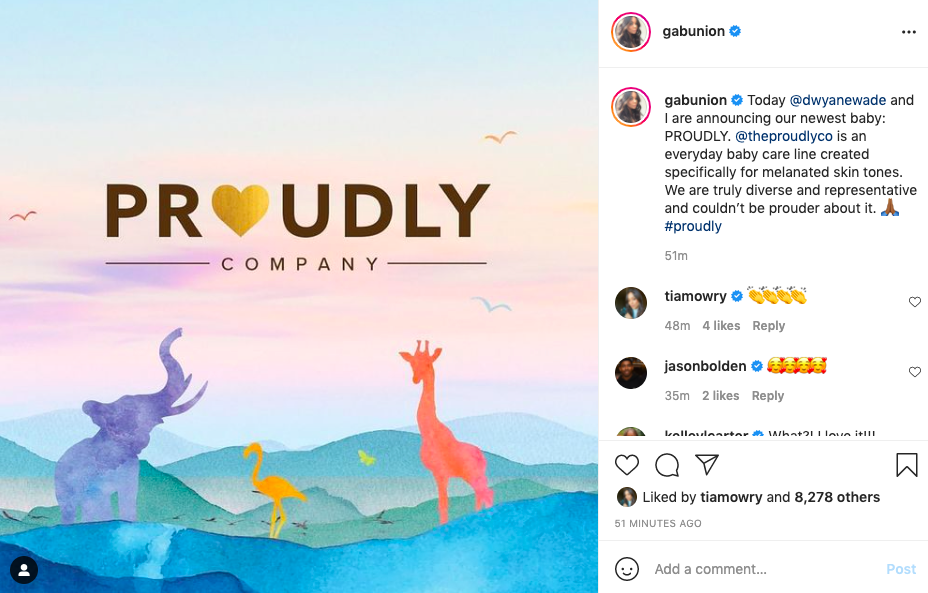Like jasonbolden's comment heart
The width and height of the screenshot is (928, 593).
(915, 372)
